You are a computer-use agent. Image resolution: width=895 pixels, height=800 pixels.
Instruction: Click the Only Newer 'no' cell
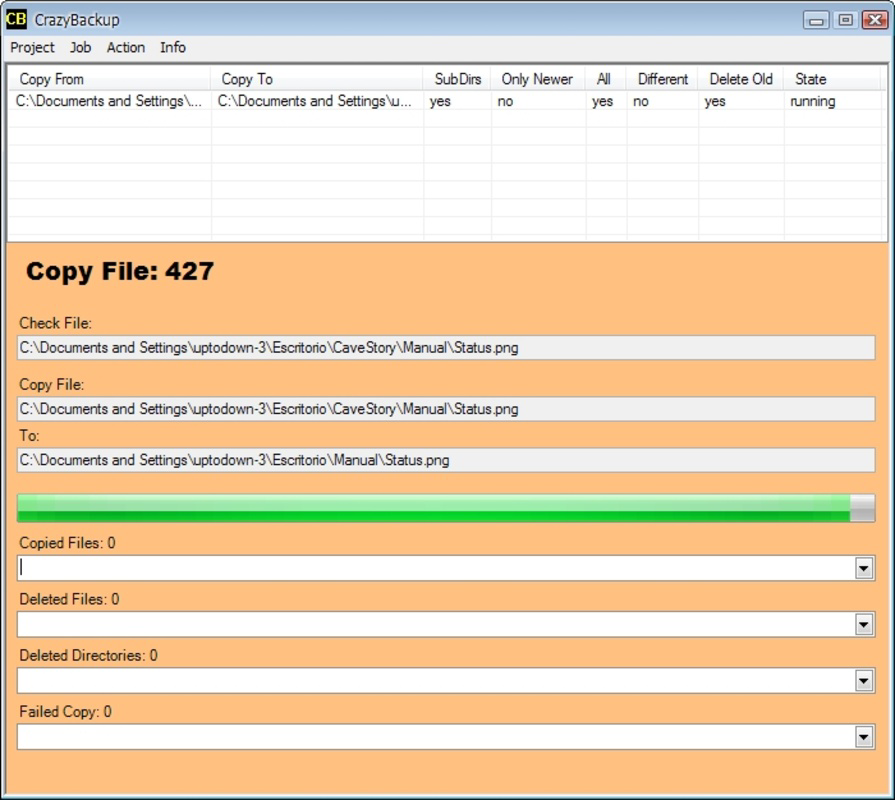coord(538,101)
